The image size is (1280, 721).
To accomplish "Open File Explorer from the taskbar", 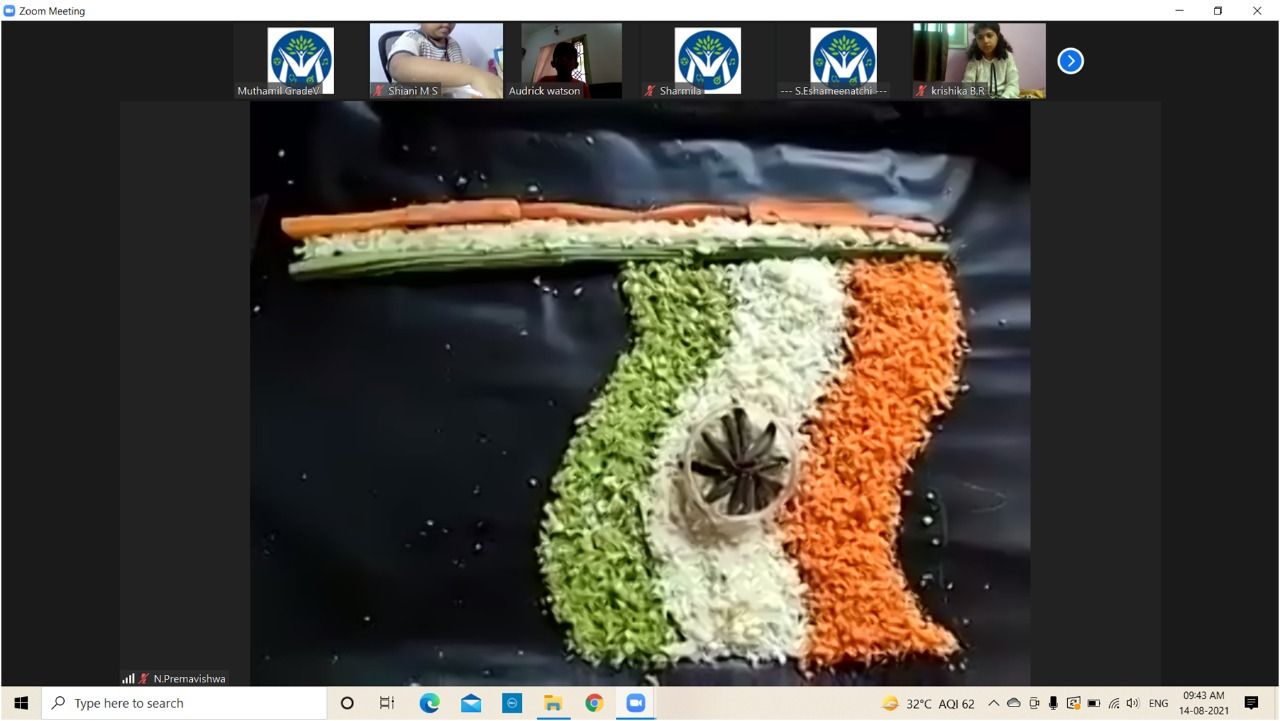I will [x=553, y=703].
